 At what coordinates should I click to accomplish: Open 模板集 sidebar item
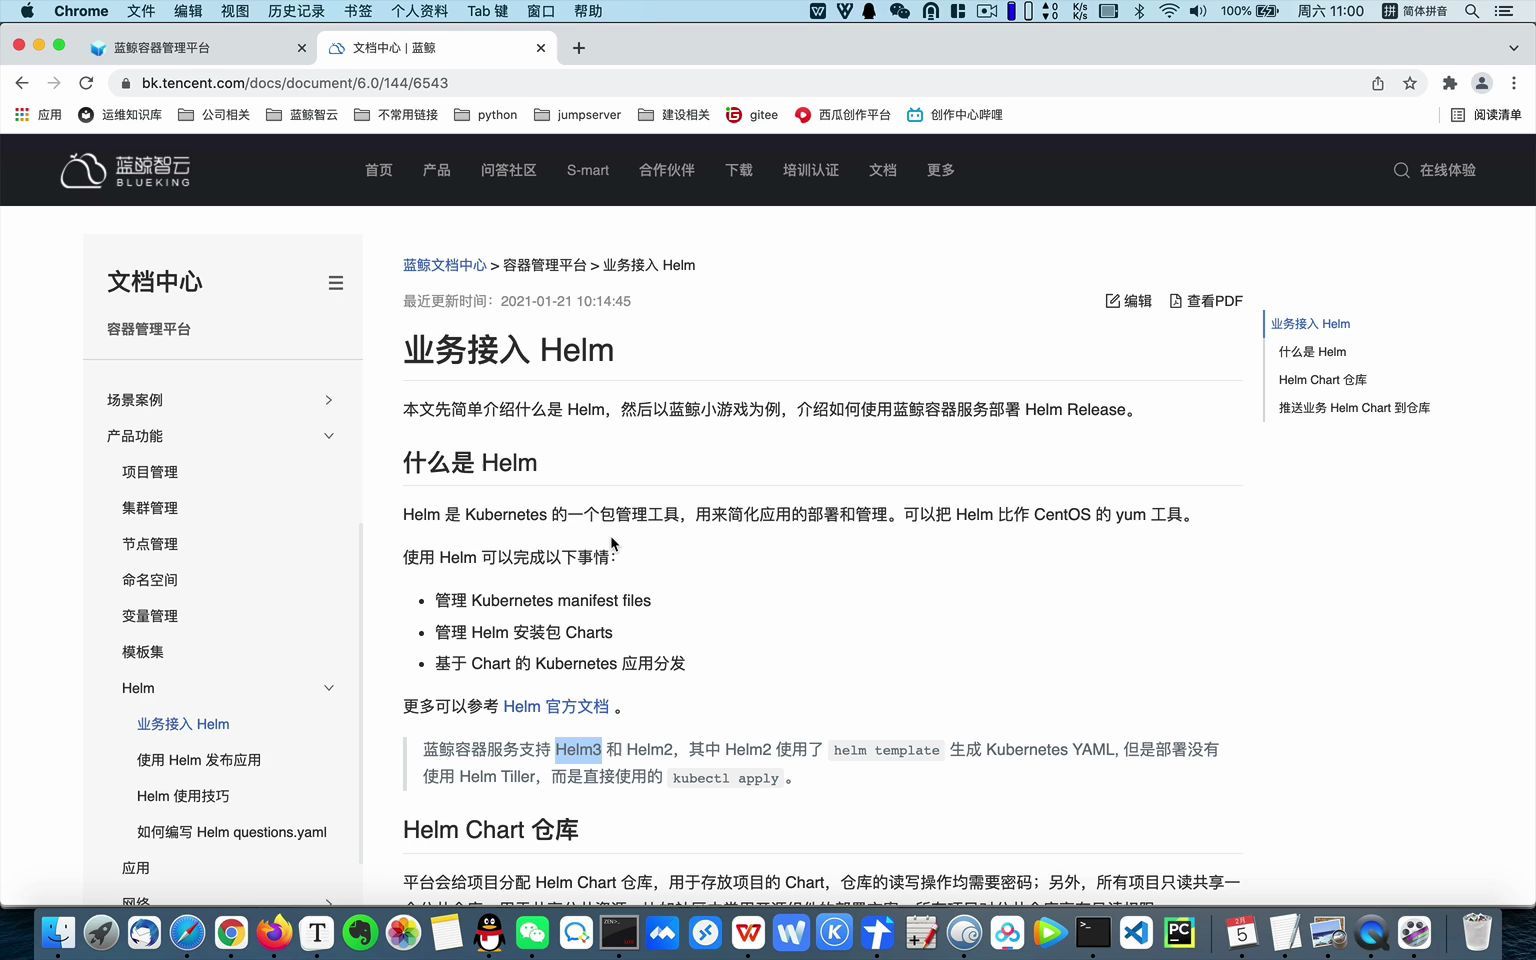pyautogui.click(x=143, y=652)
